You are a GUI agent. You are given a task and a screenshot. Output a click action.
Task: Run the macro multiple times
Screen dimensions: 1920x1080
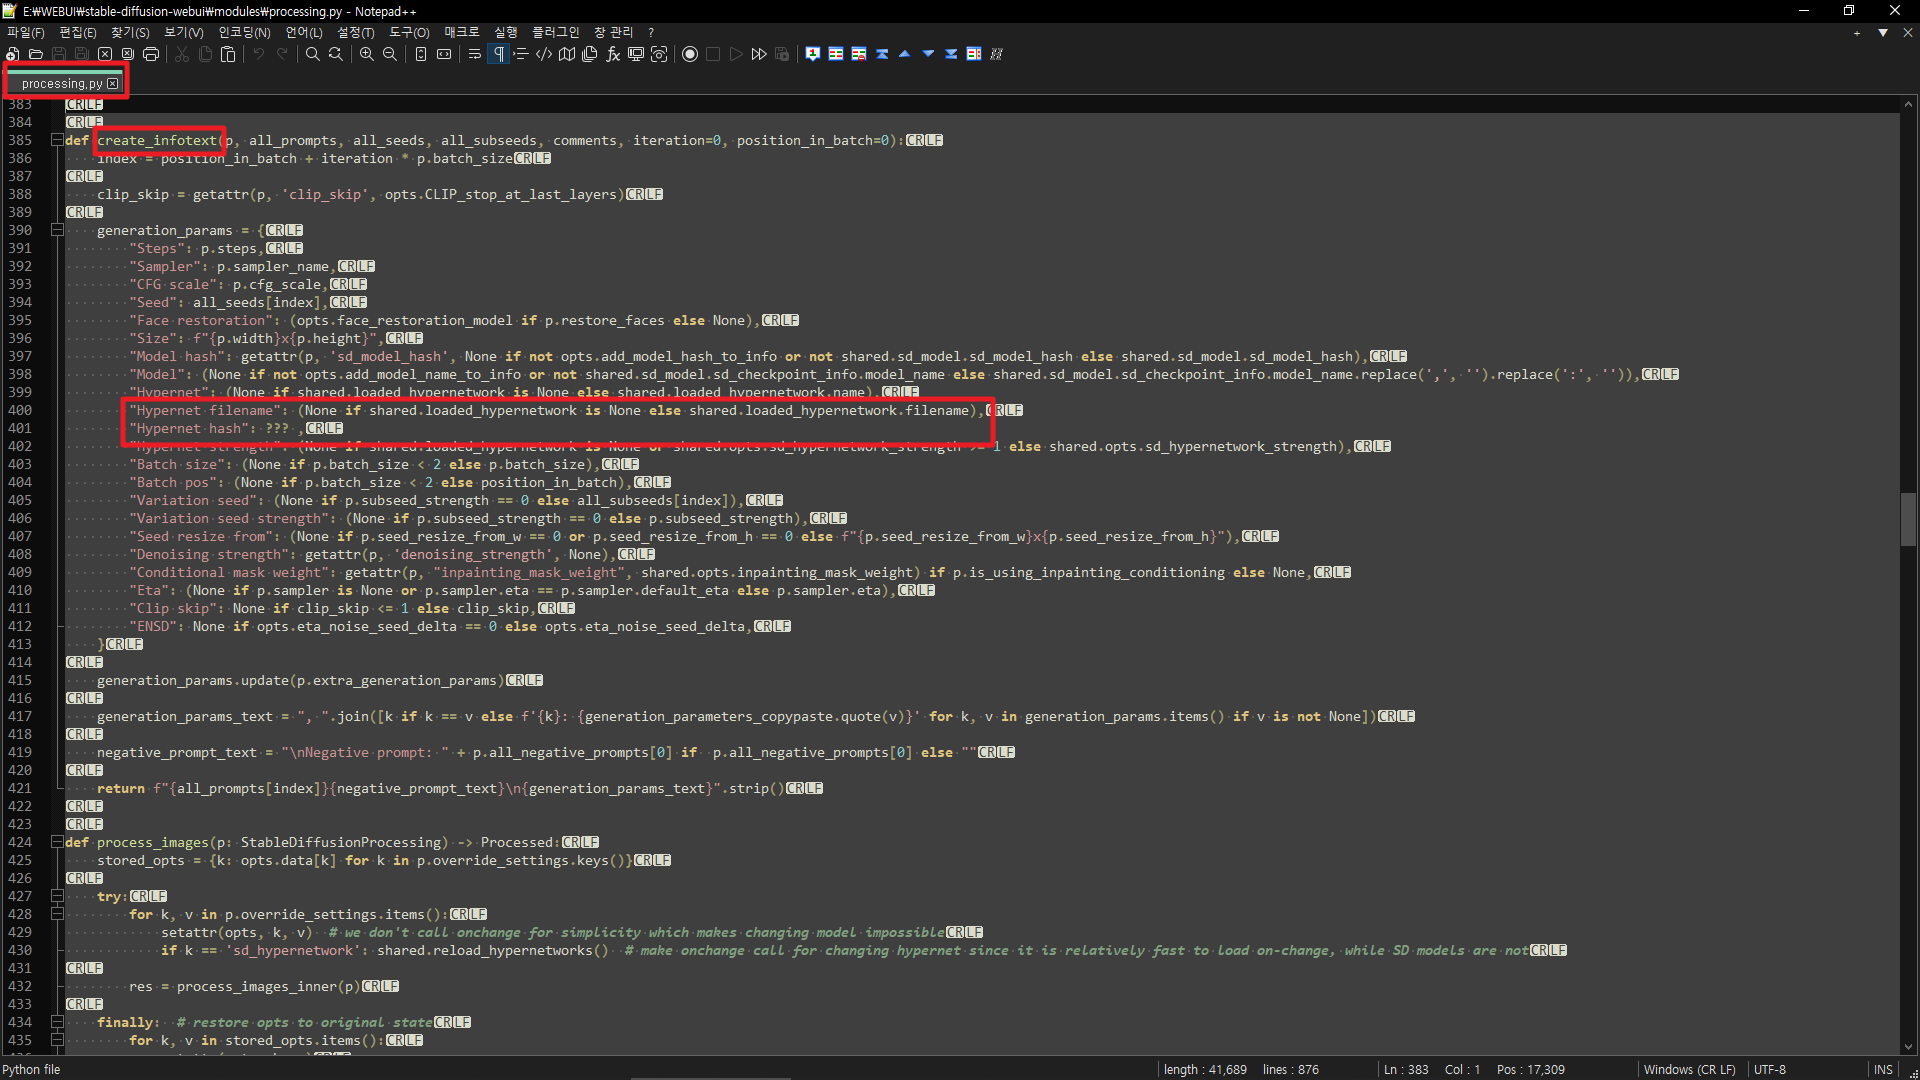759,54
